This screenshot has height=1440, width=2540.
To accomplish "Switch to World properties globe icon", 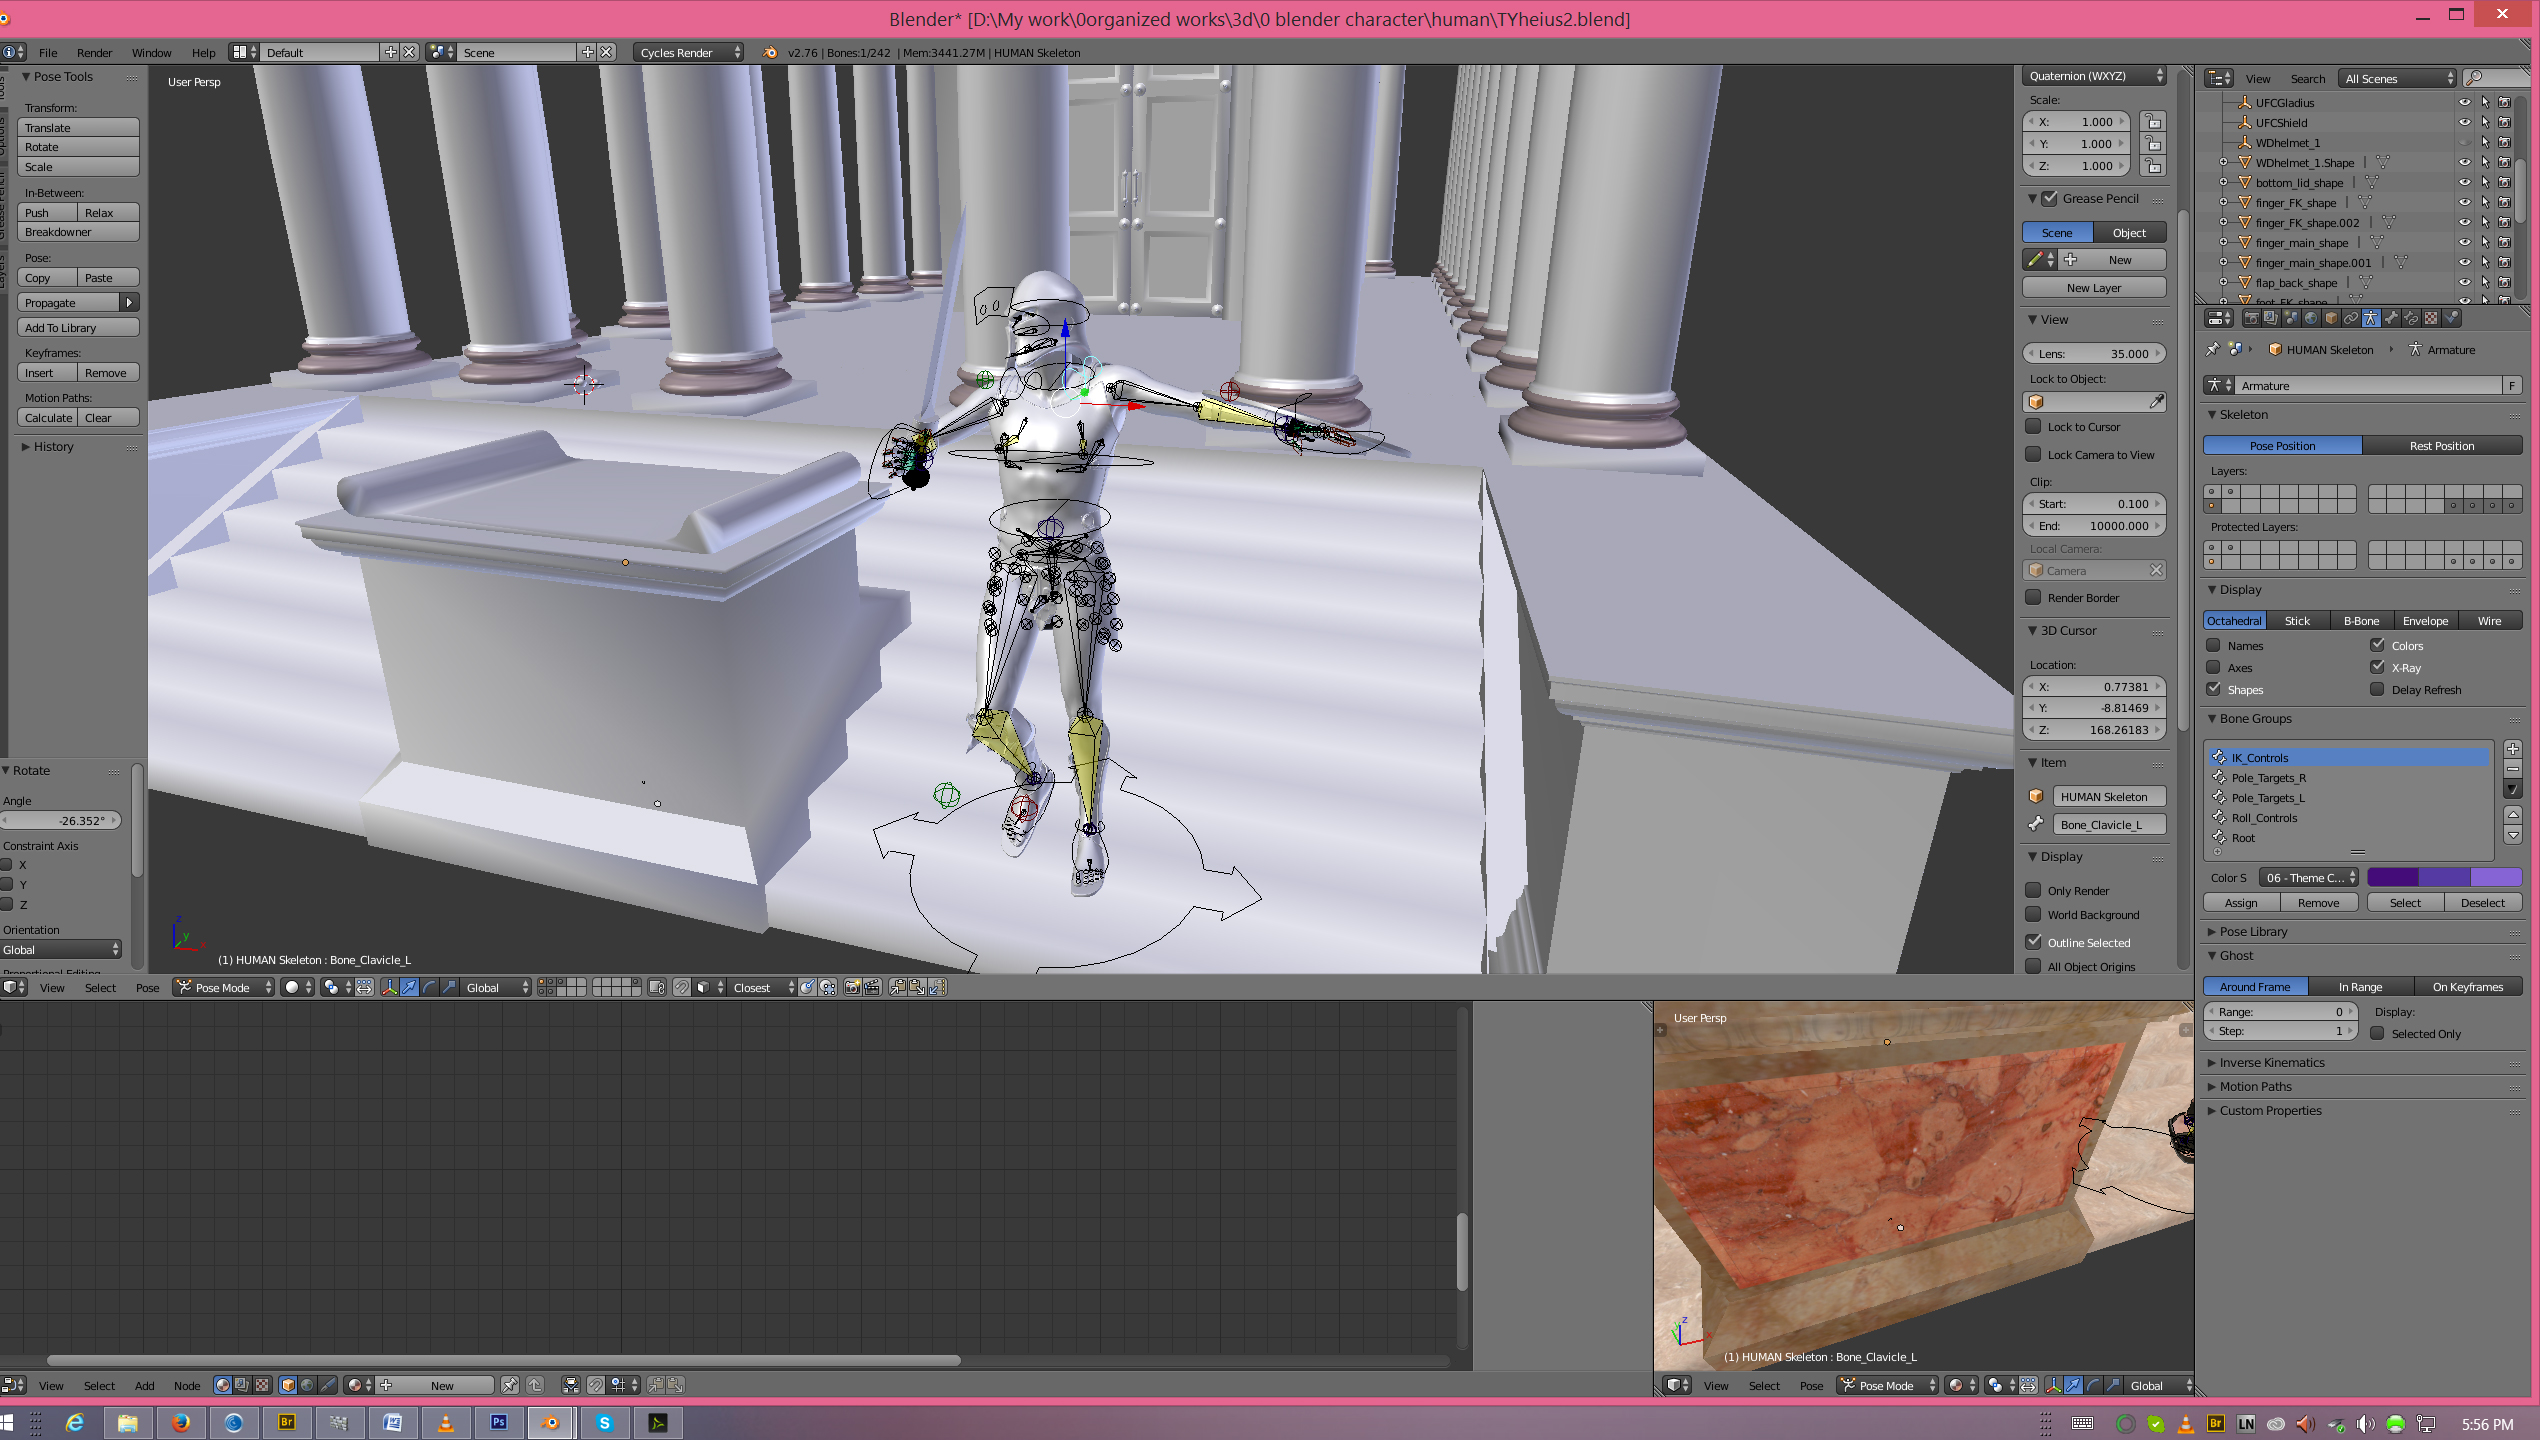I will 2311,318.
